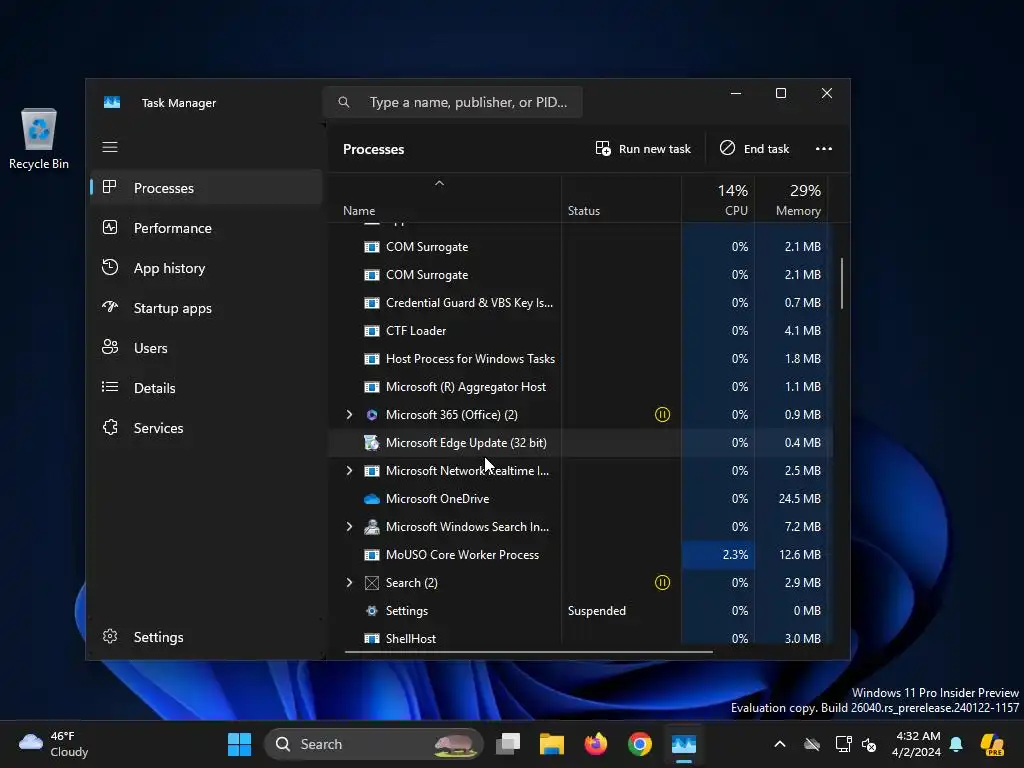Open the Windows Start menu

coord(239,744)
